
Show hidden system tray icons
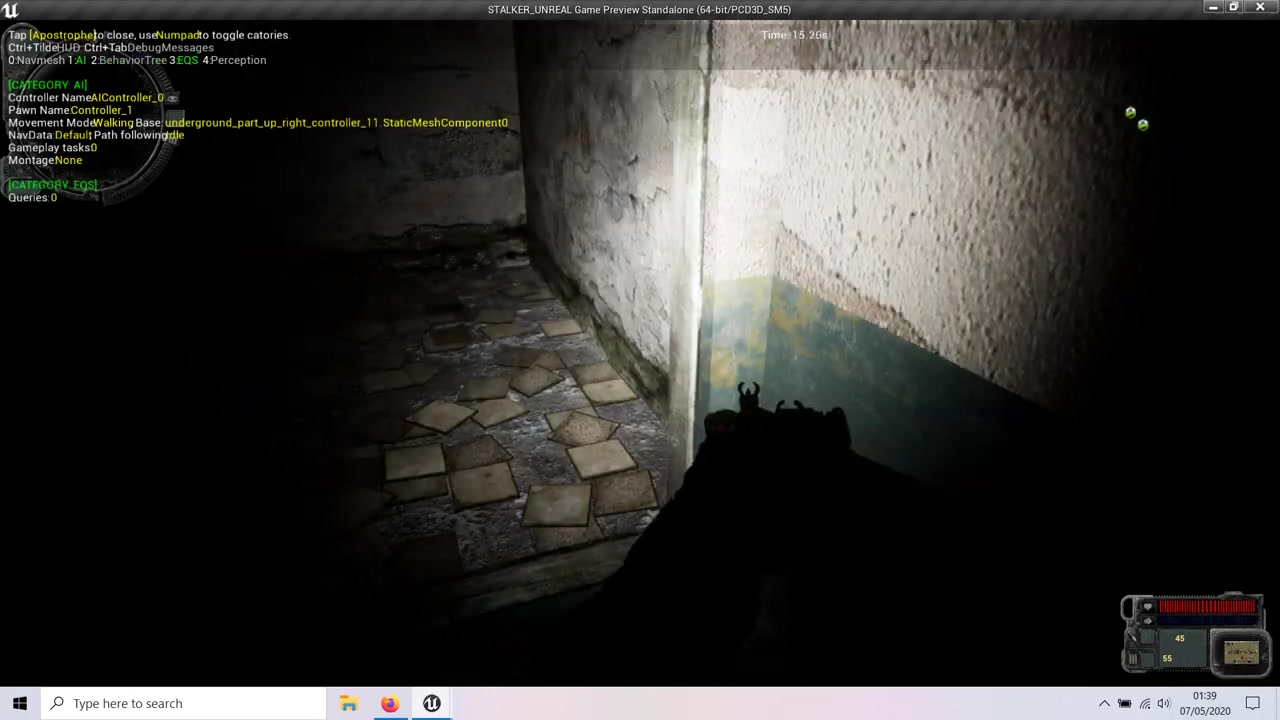[1104, 704]
